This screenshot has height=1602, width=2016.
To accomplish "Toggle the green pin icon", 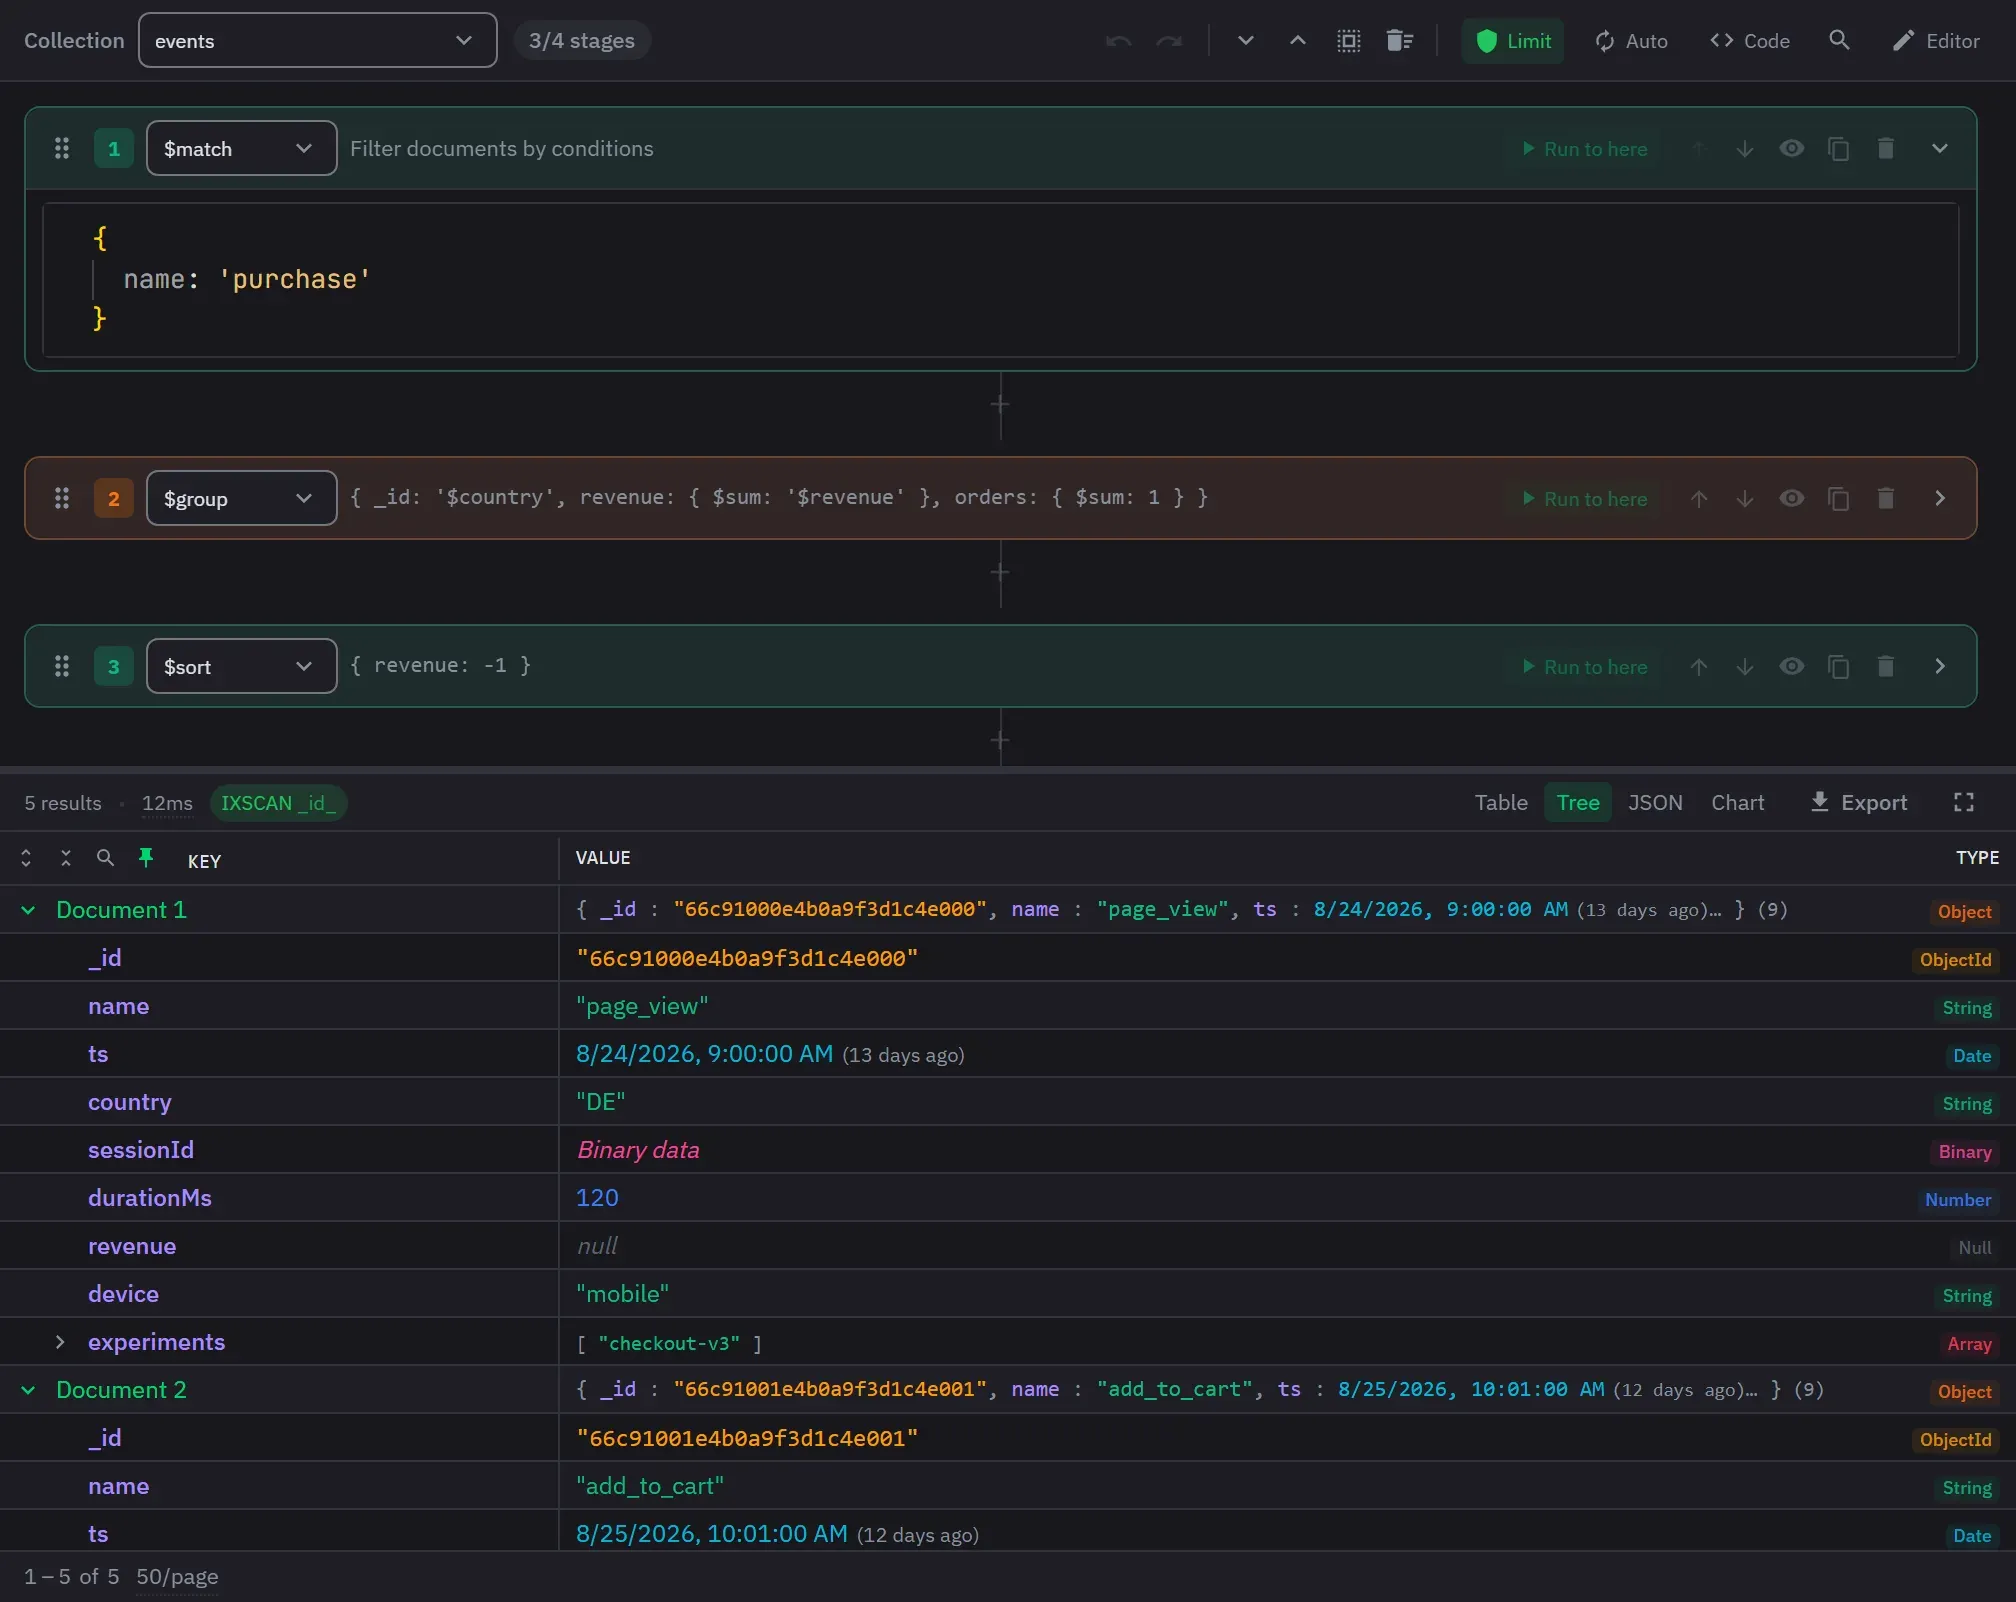I will [146, 858].
